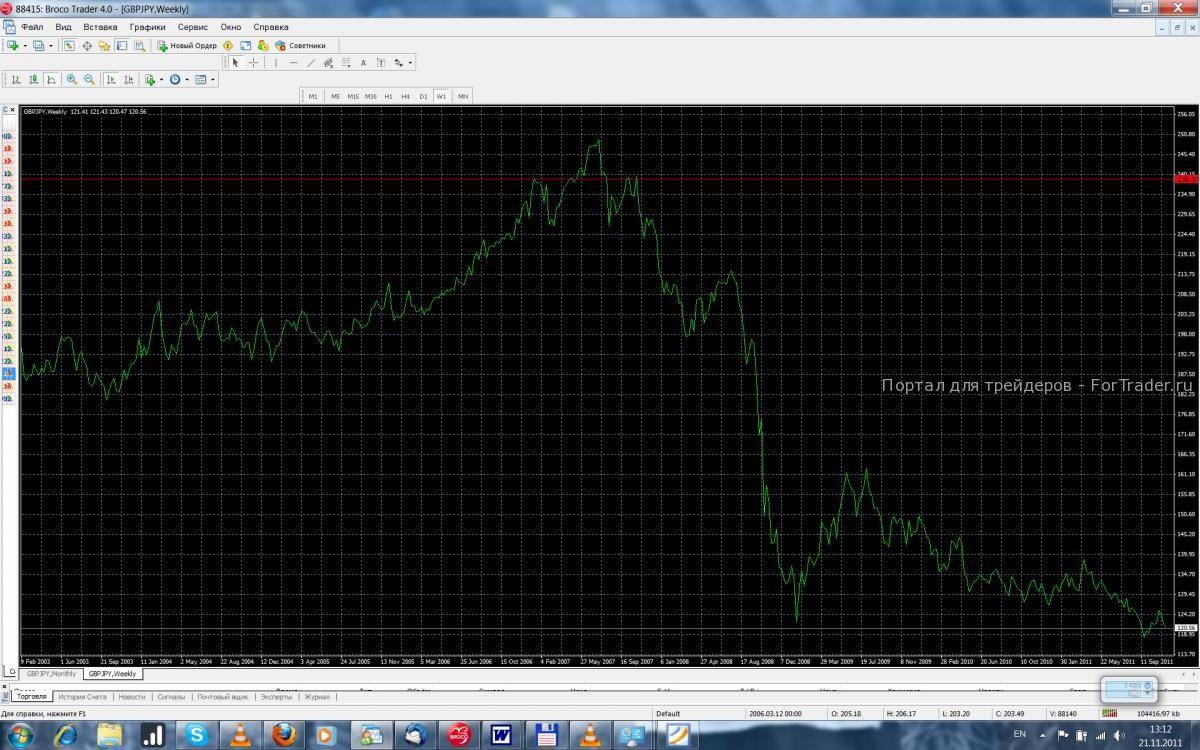Toggle the H4 timeframe button
Image resolution: width=1200 pixels, height=750 pixels.
pyautogui.click(x=405, y=96)
